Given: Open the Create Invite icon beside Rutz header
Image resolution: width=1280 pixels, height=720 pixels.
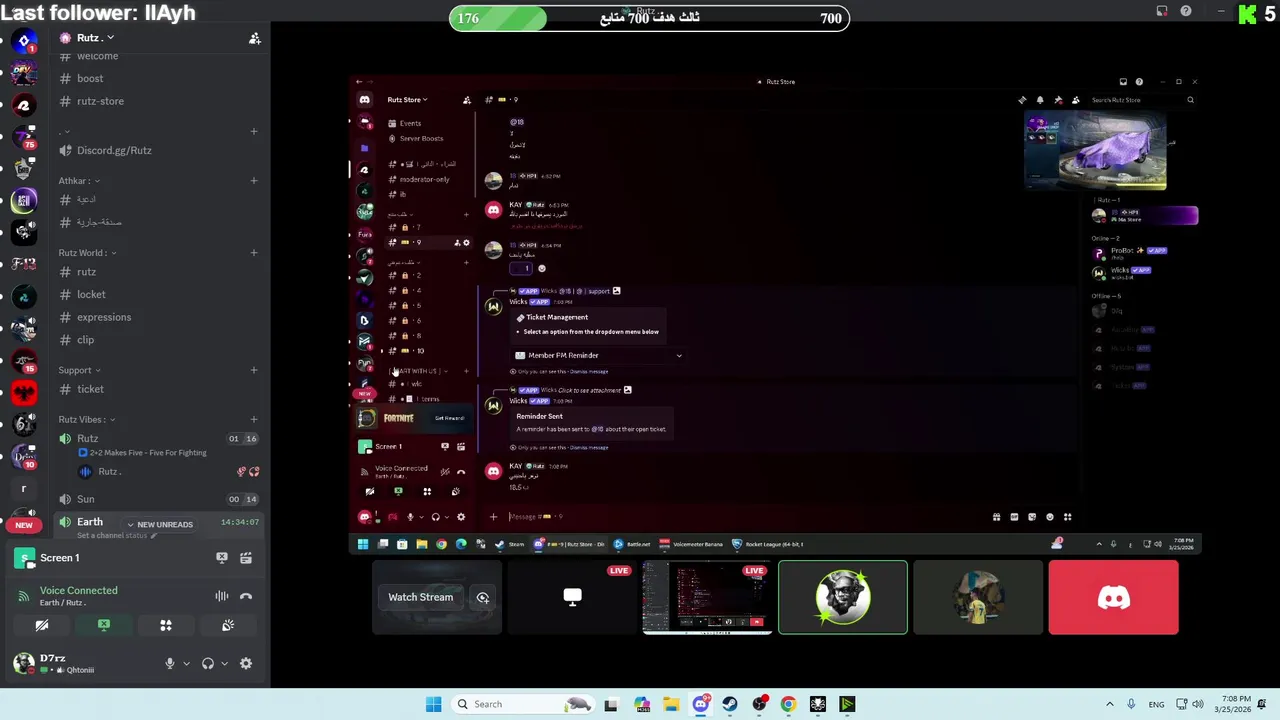Looking at the screenshot, I should pyautogui.click(x=255, y=38).
